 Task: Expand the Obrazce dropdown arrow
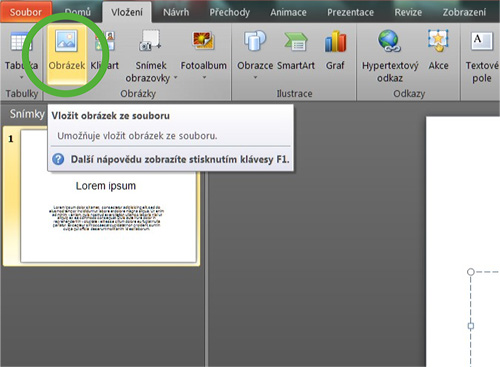[255, 78]
